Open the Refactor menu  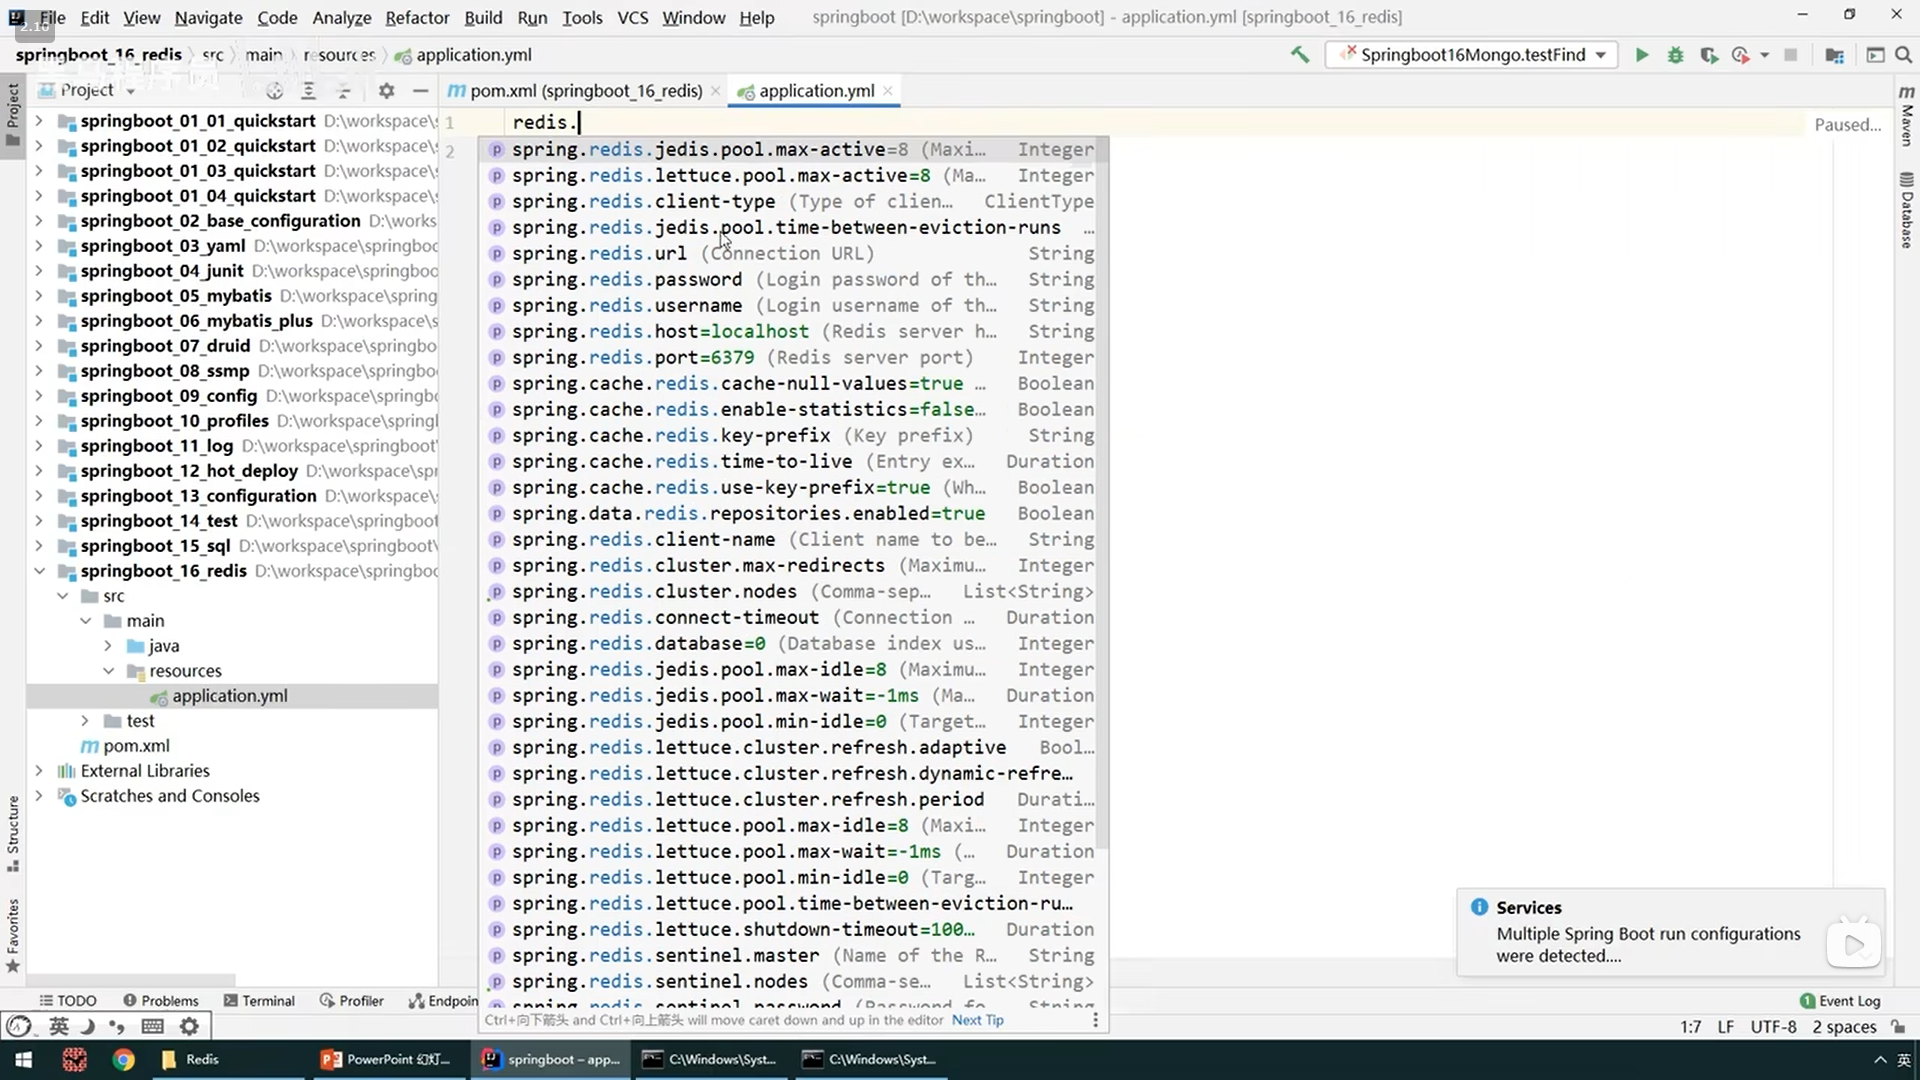pos(417,17)
